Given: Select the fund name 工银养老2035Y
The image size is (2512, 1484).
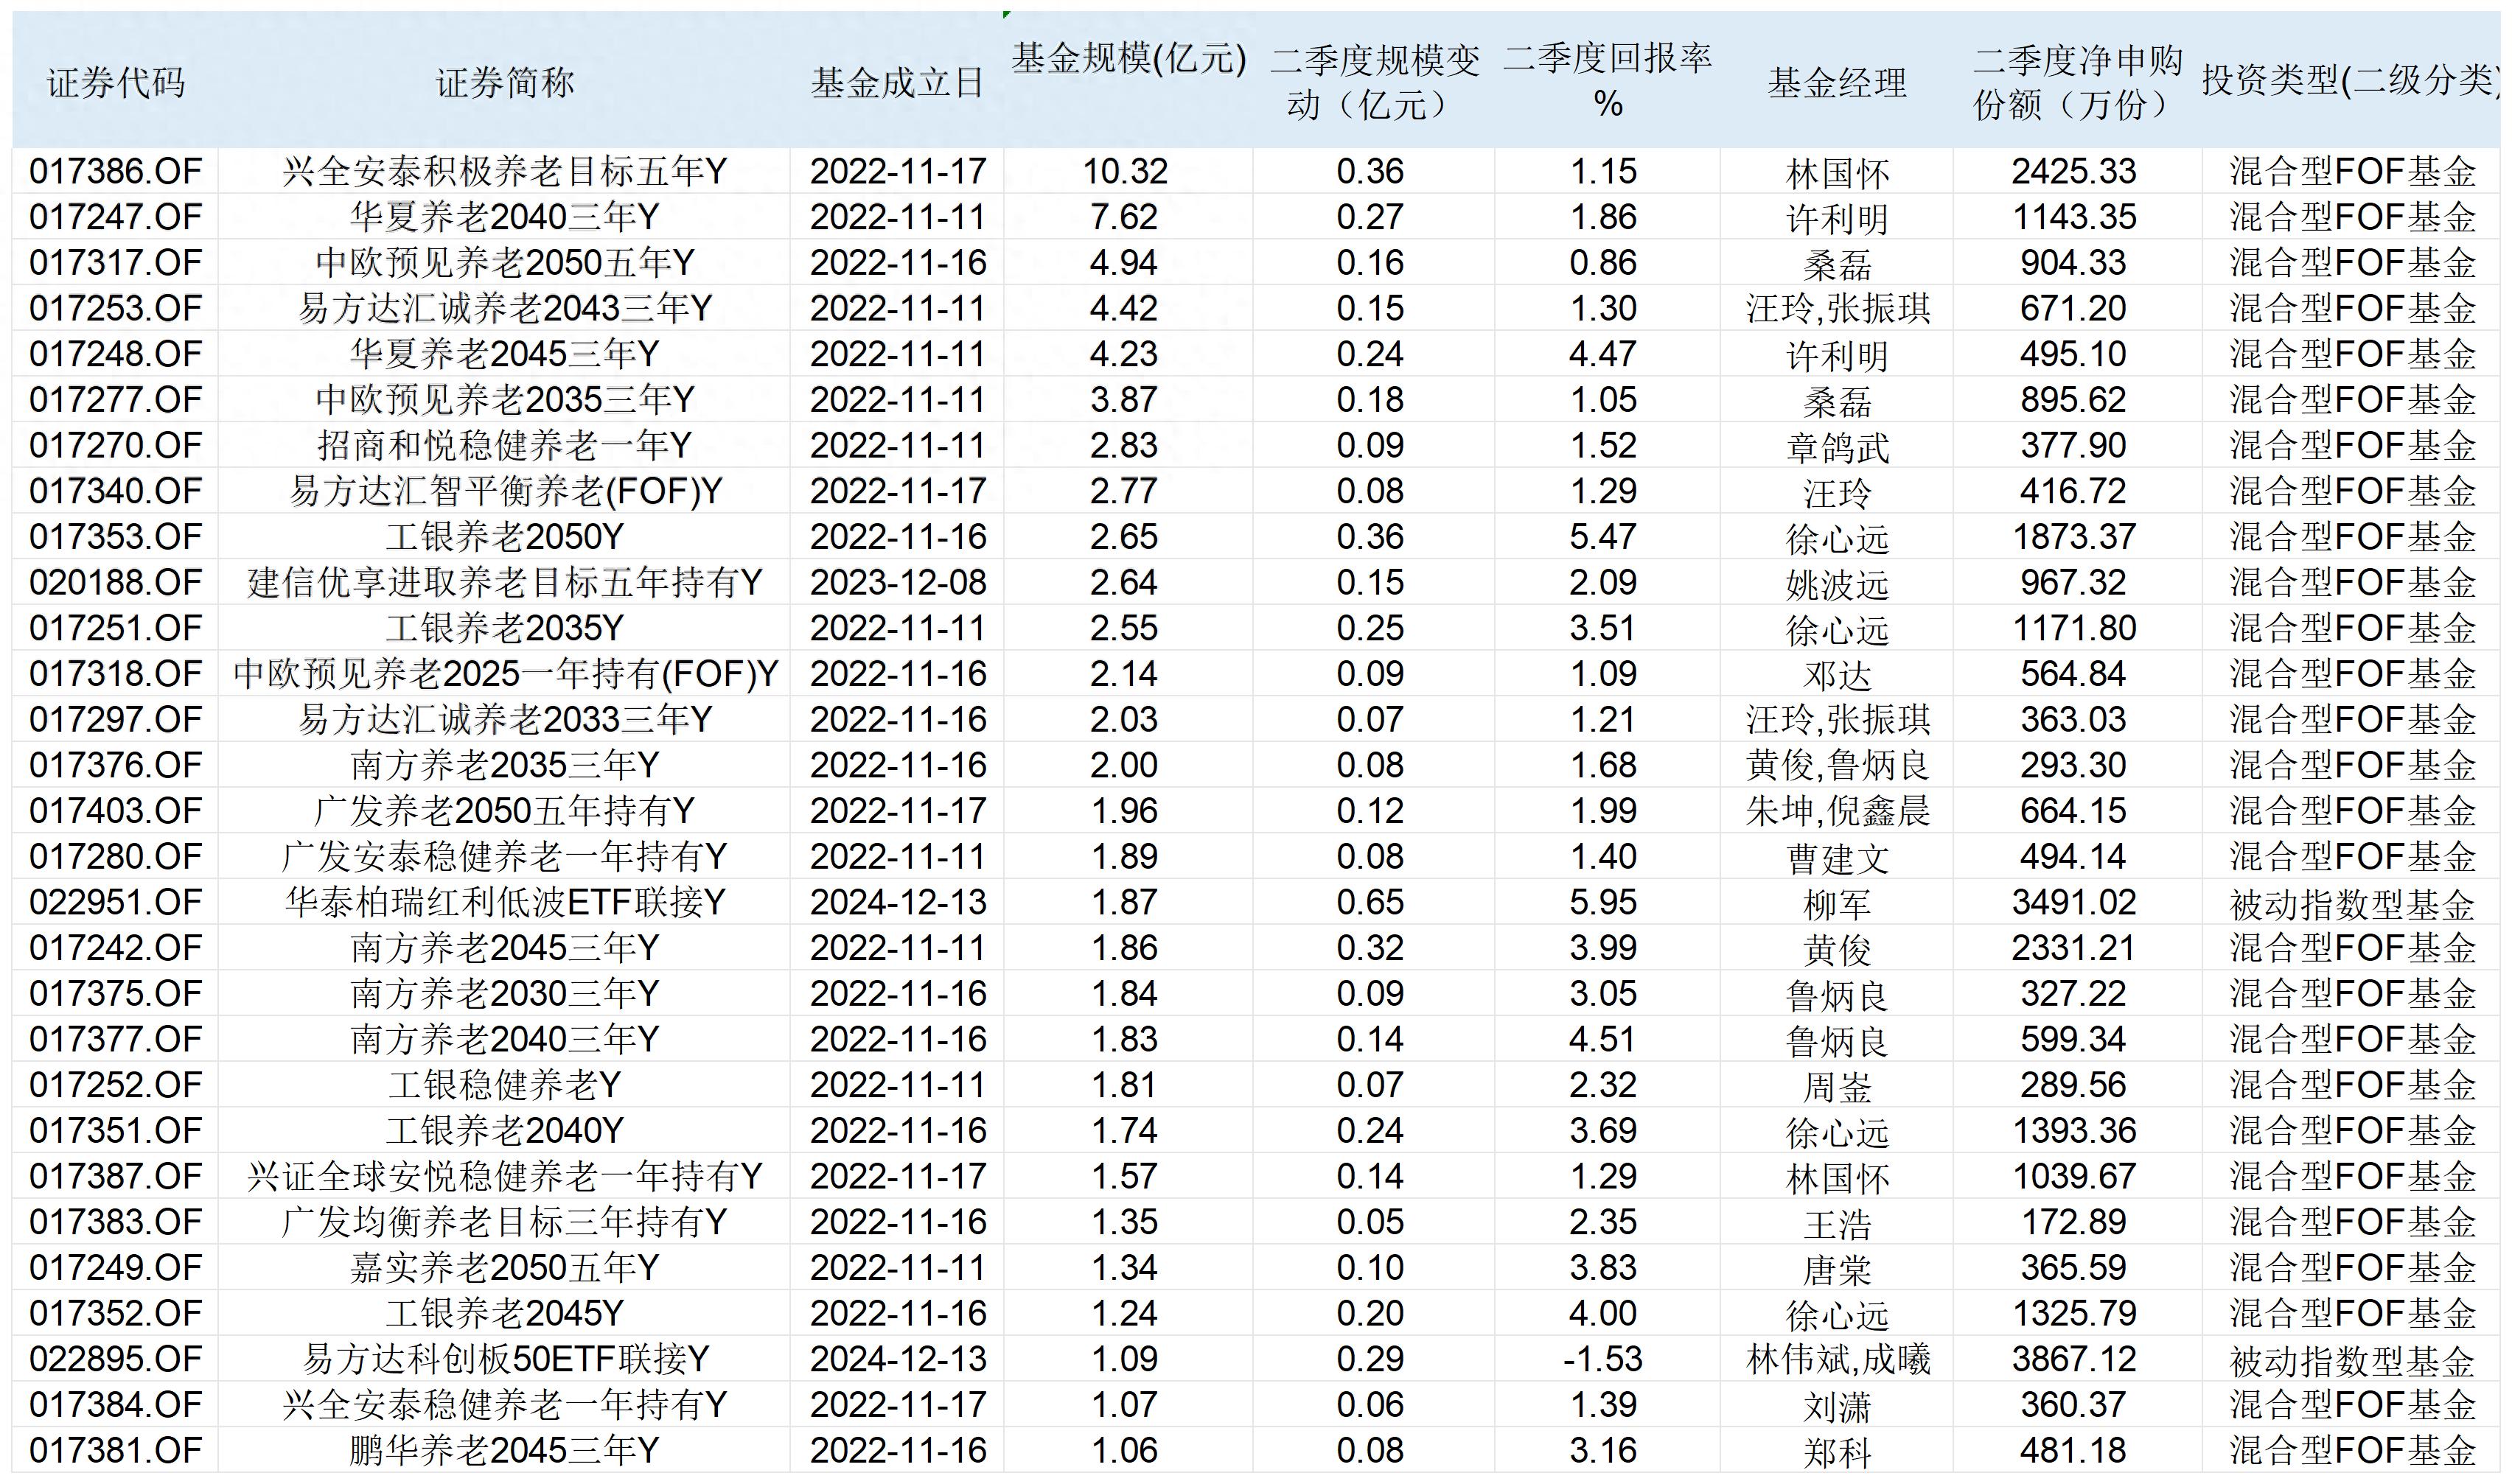Looking at the screenshot, I should [x=505, y=628].
